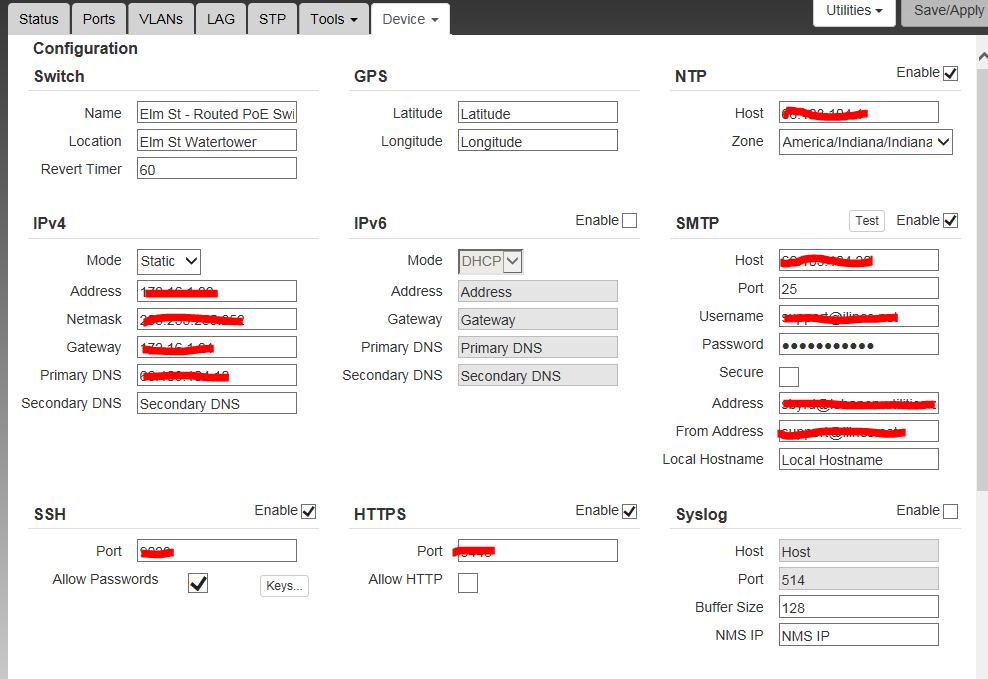Image resolution: width=988 pixels, height=679 pixels.
Task: Switch to the VLANs tab
Action: (x=161, y=19)
